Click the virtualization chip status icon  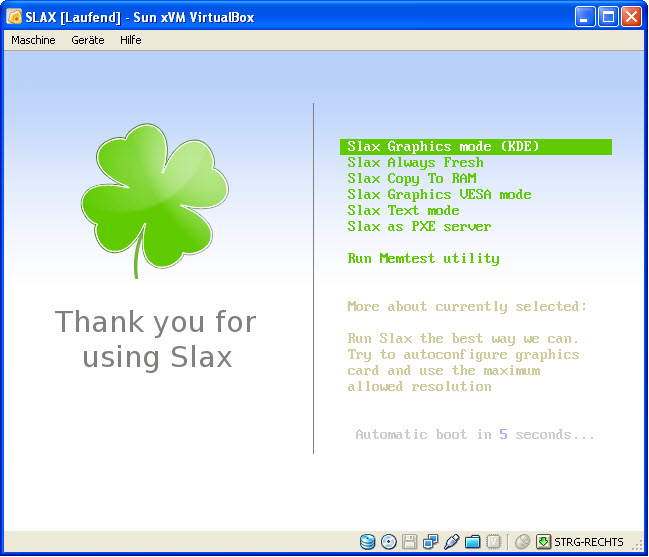pyautogui.click(x=493, y=542)
